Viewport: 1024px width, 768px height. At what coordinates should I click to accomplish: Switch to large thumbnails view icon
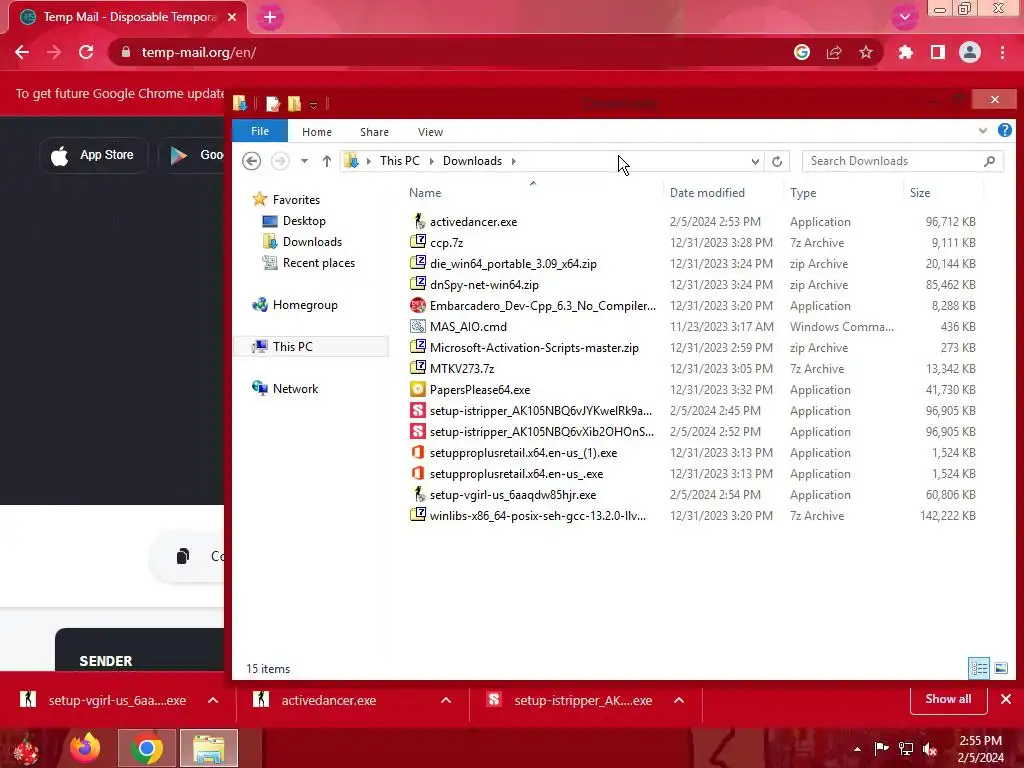tap(1000, 668)
